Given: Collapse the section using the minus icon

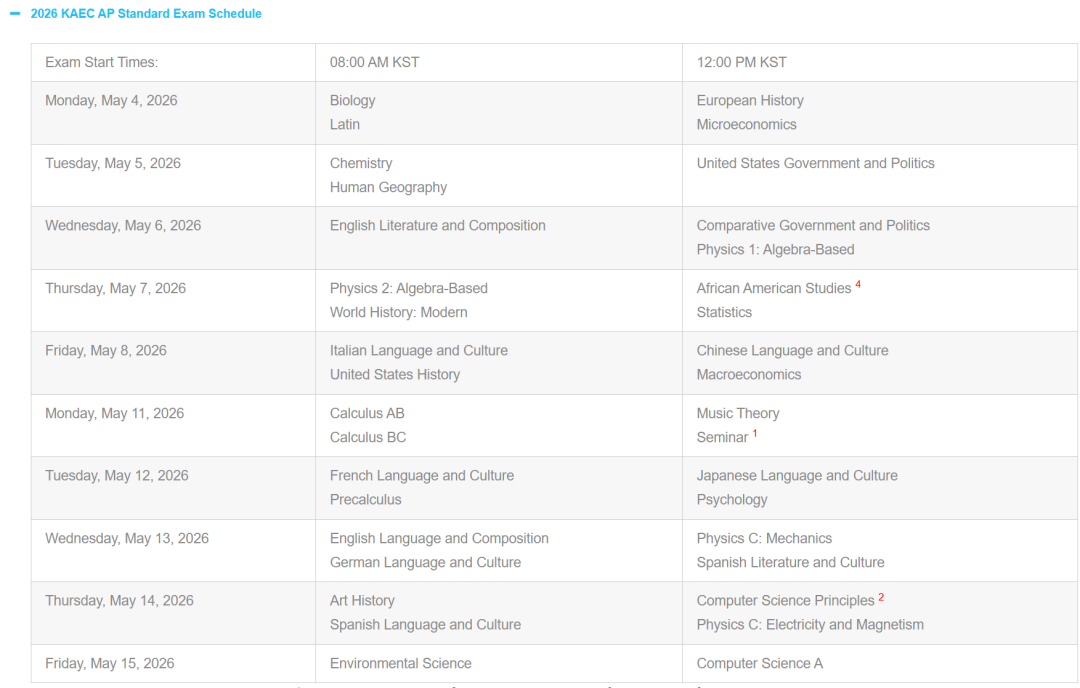Looking at the screenshot, I should tap(14, 14).
